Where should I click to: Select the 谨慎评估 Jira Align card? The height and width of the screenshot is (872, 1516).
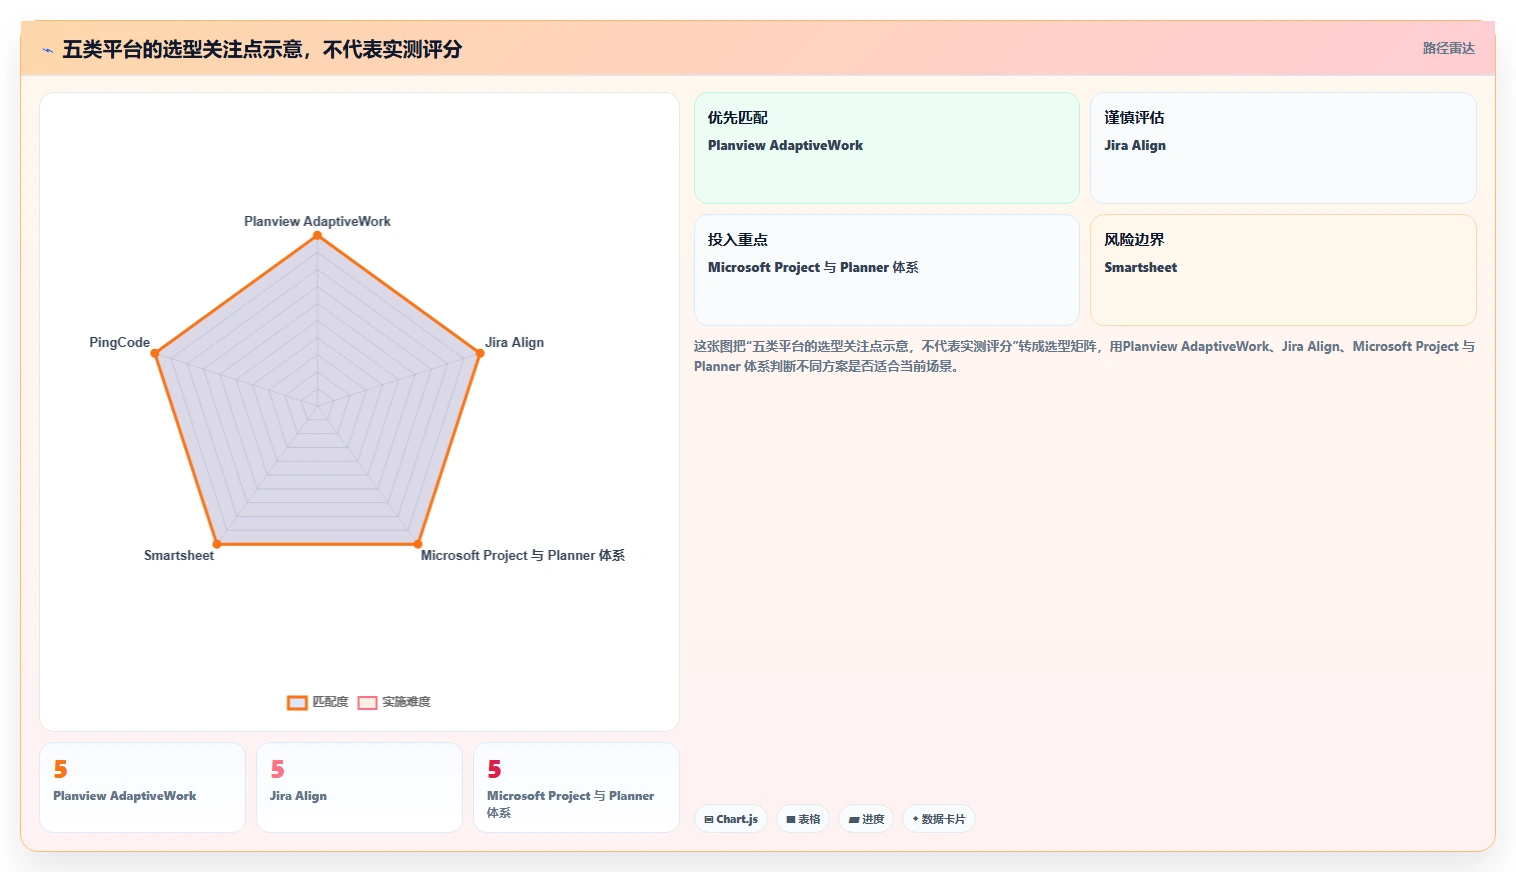(1283, 148)
